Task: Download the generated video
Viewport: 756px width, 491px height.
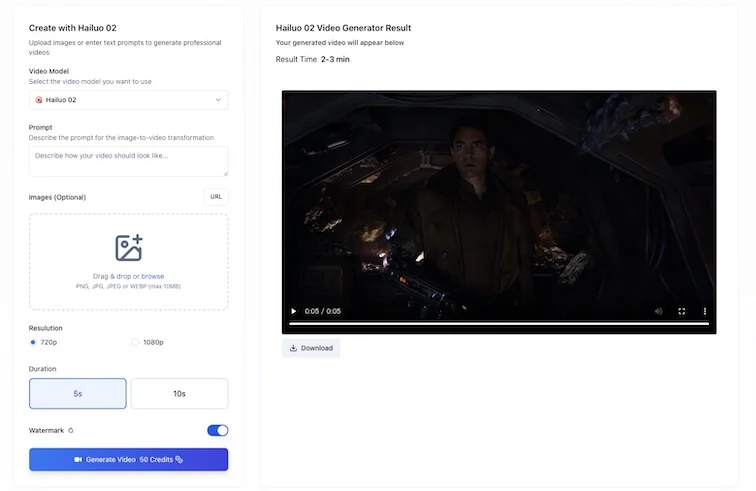Action: point(311,348)
